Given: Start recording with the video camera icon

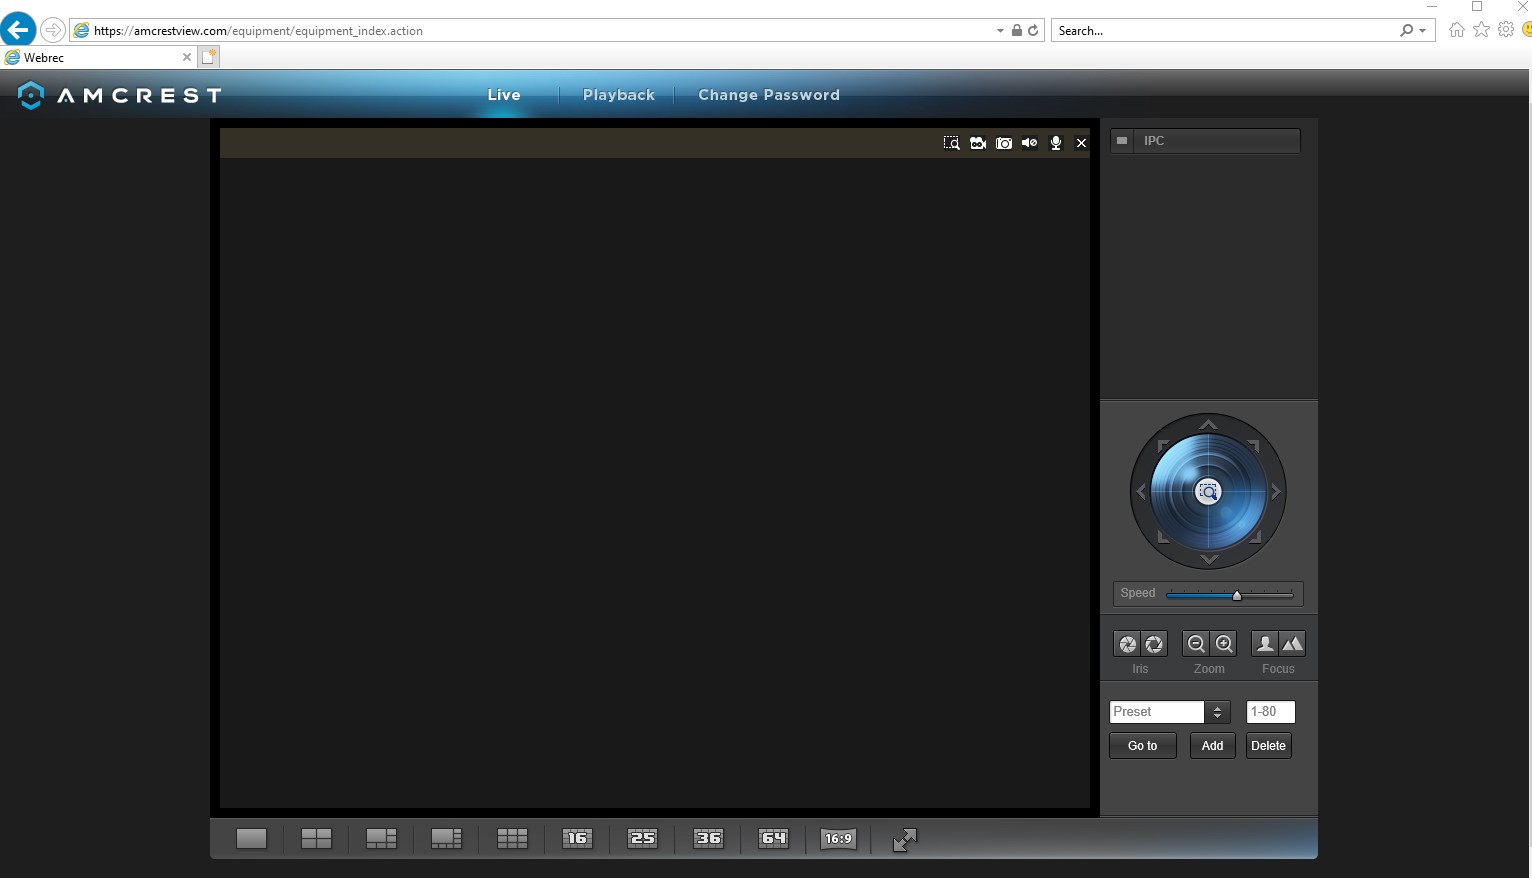Looking at the screenshot, I should click(x=978, y=143).
